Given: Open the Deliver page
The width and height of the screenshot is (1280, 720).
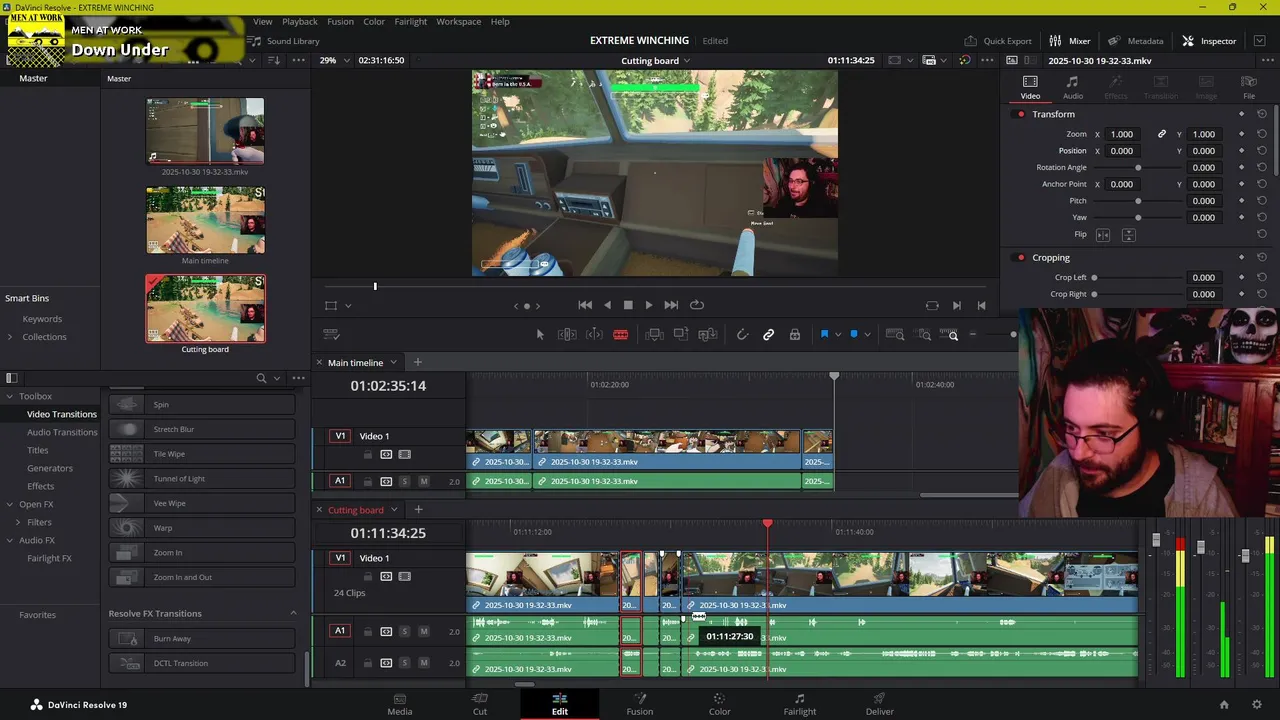Looking at the screenshot, I should [x=880, y=704].
